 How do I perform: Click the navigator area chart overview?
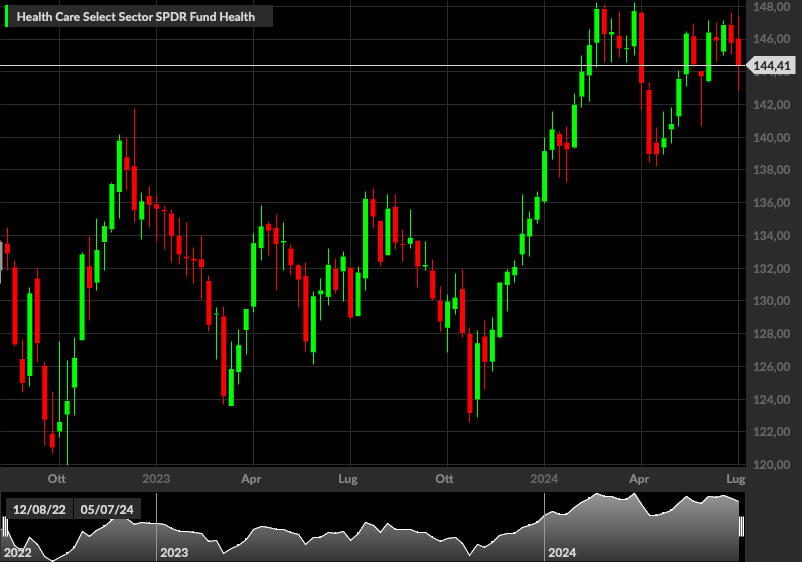373,527
